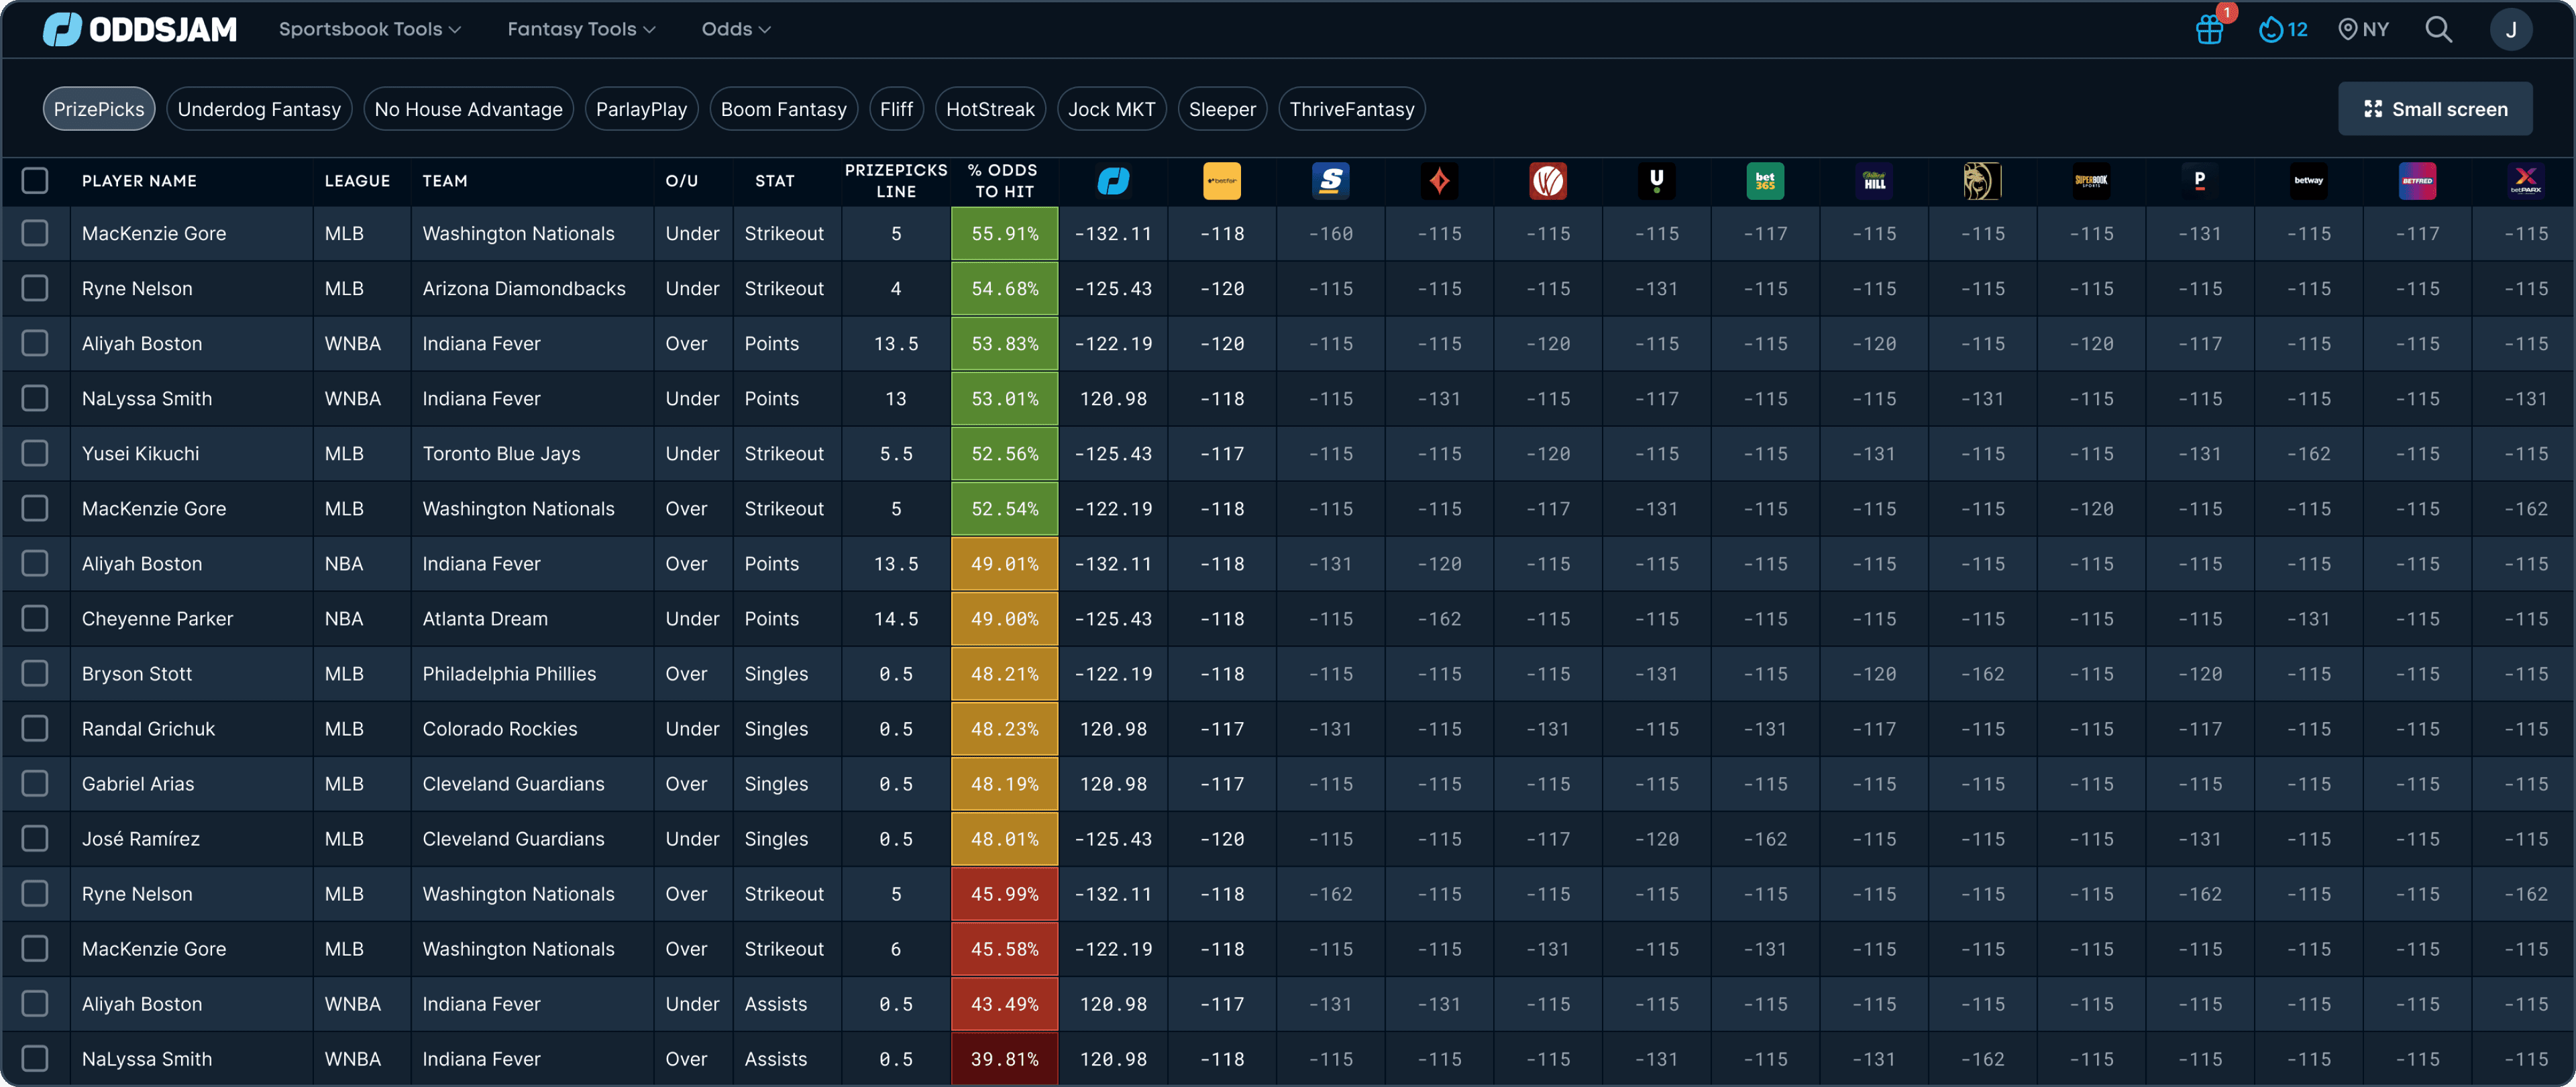Image resolution: width=2576 pixels, height=1087 pixels.
Task: Click the BetMGM lion column icon
Action: [x=1982, y=181]
